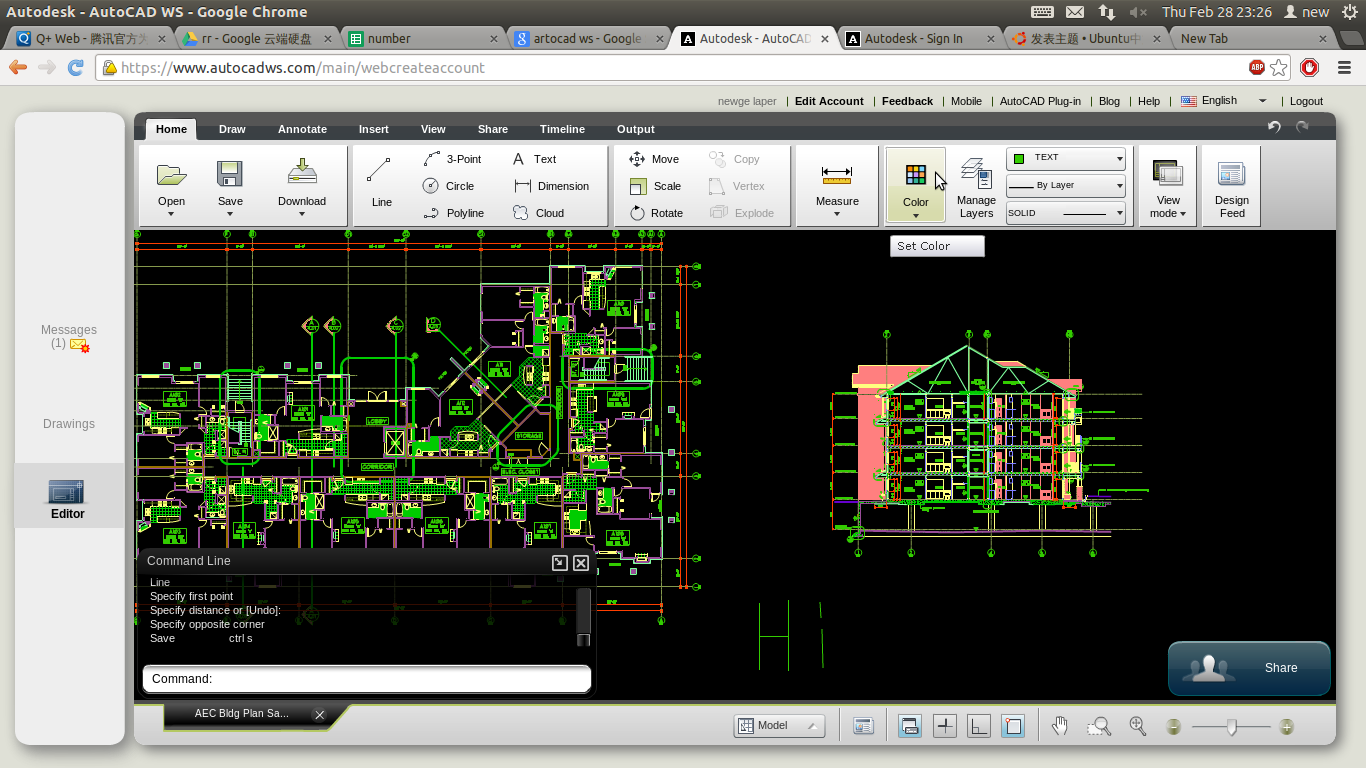
Task: Switch to the Timeline tab
Action: [562, 129]
